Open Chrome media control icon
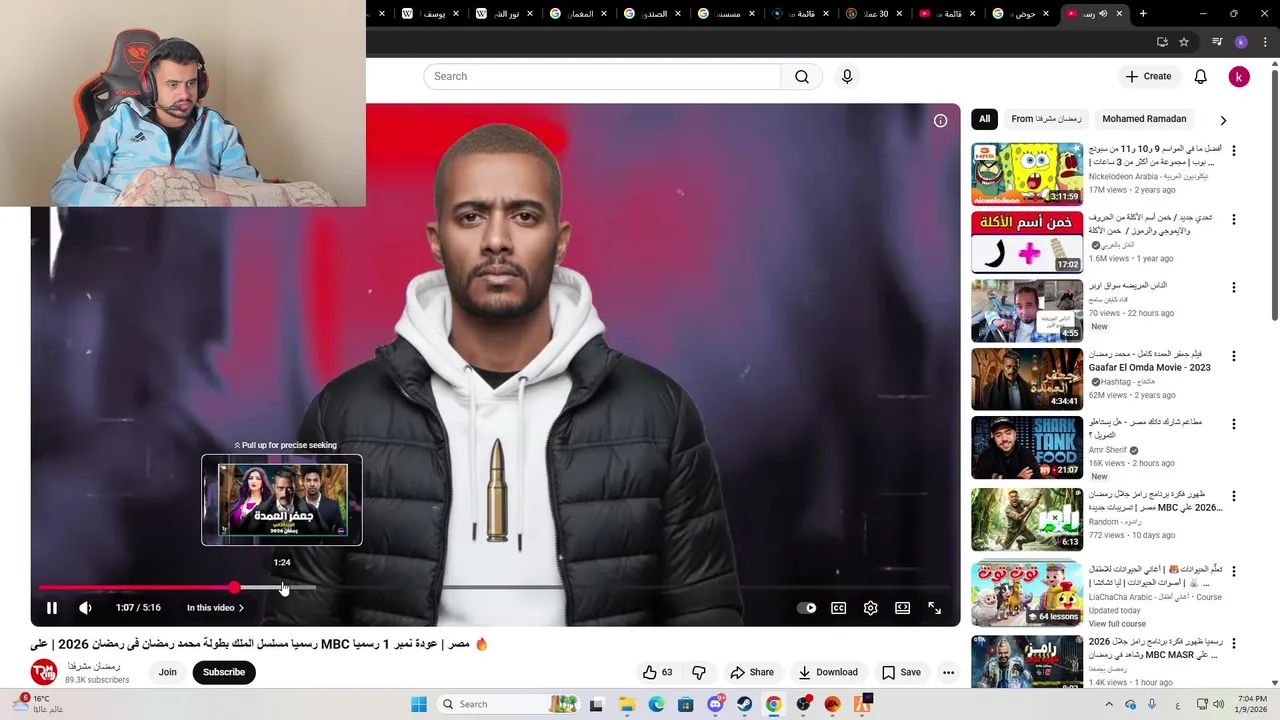This screenshot has width=1280, height=720. tap(1217, 42)
